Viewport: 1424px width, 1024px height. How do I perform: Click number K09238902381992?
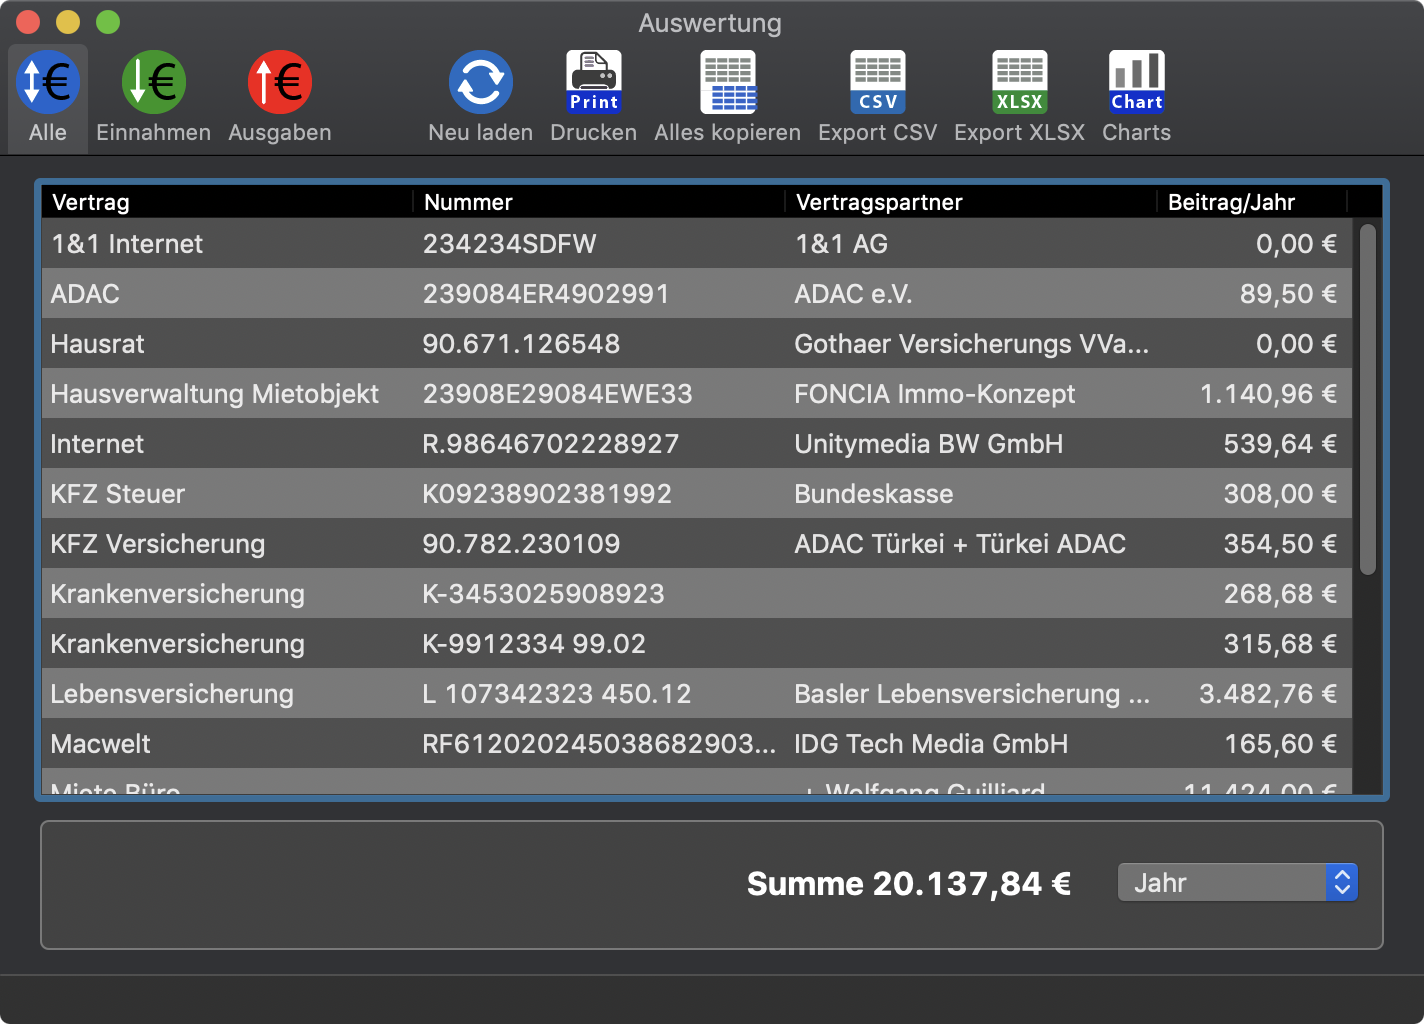click(x=547, y=494)
